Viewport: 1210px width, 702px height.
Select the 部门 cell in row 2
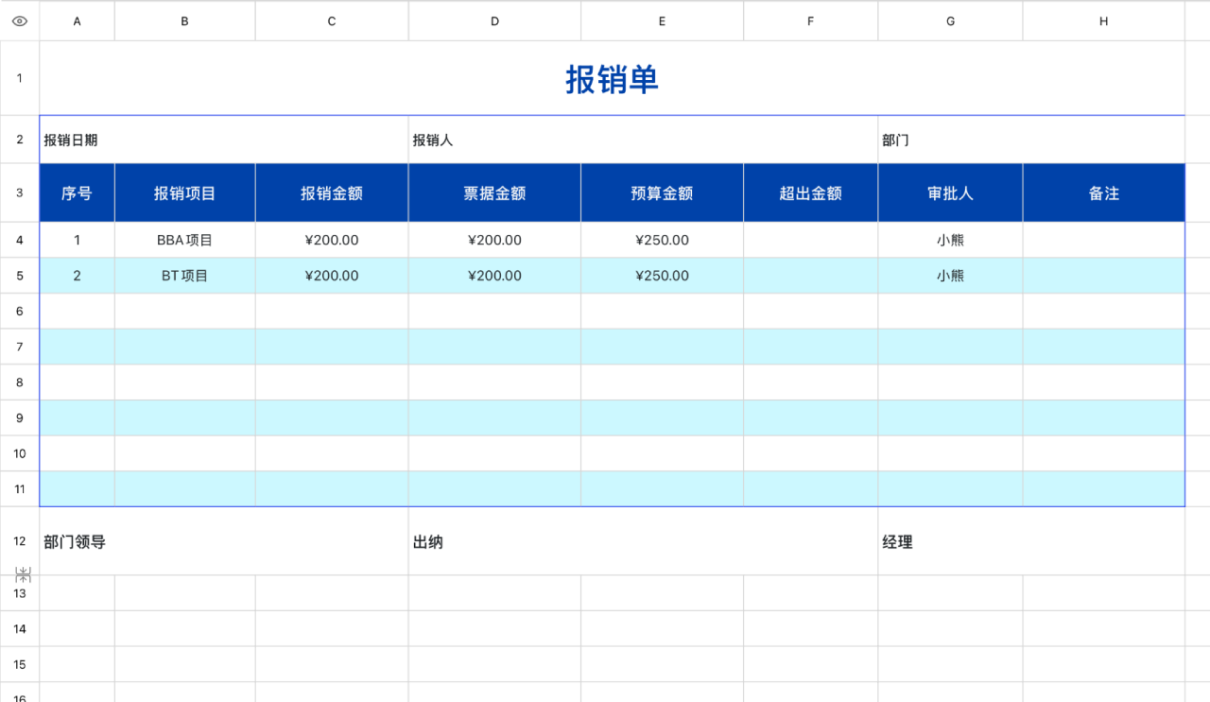895,140
